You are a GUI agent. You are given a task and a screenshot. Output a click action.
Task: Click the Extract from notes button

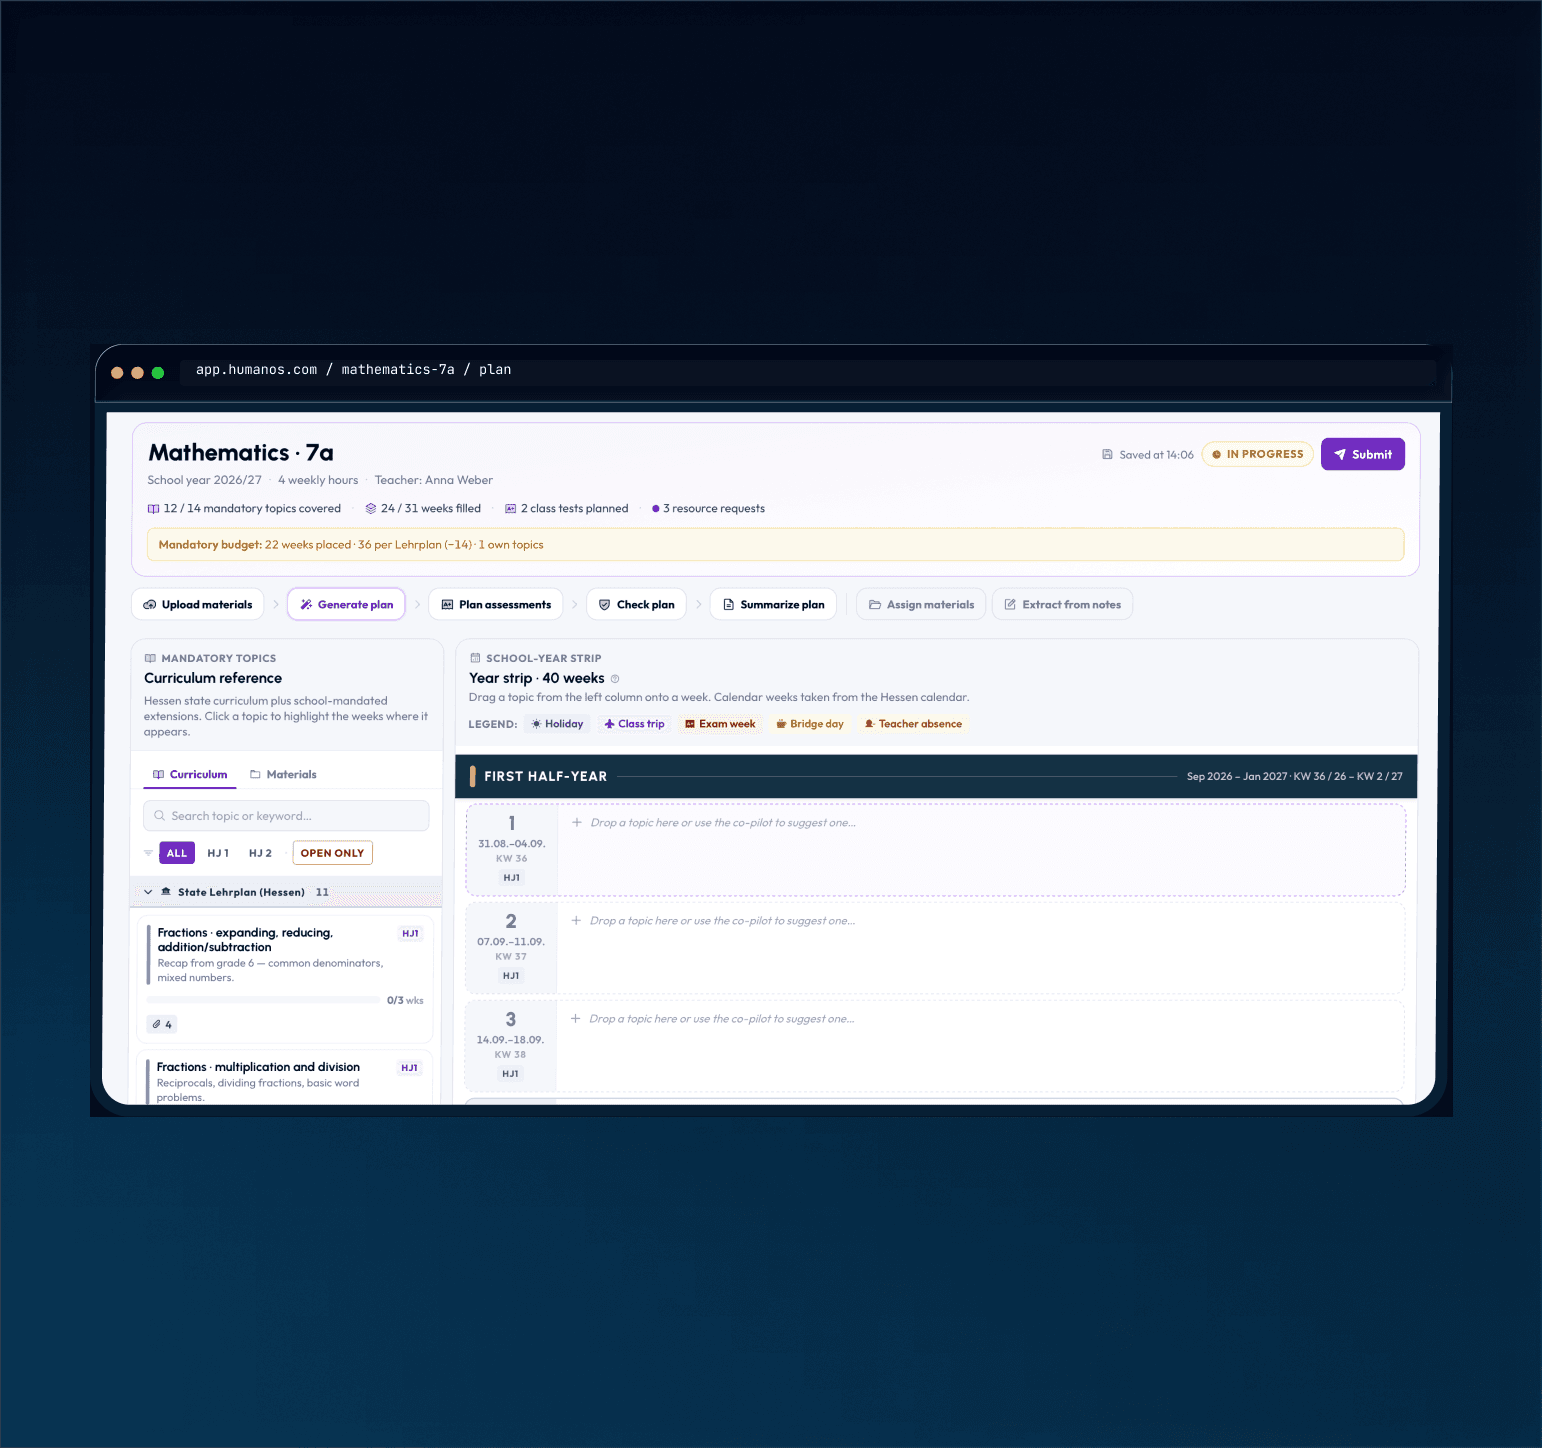(1062, 604)
